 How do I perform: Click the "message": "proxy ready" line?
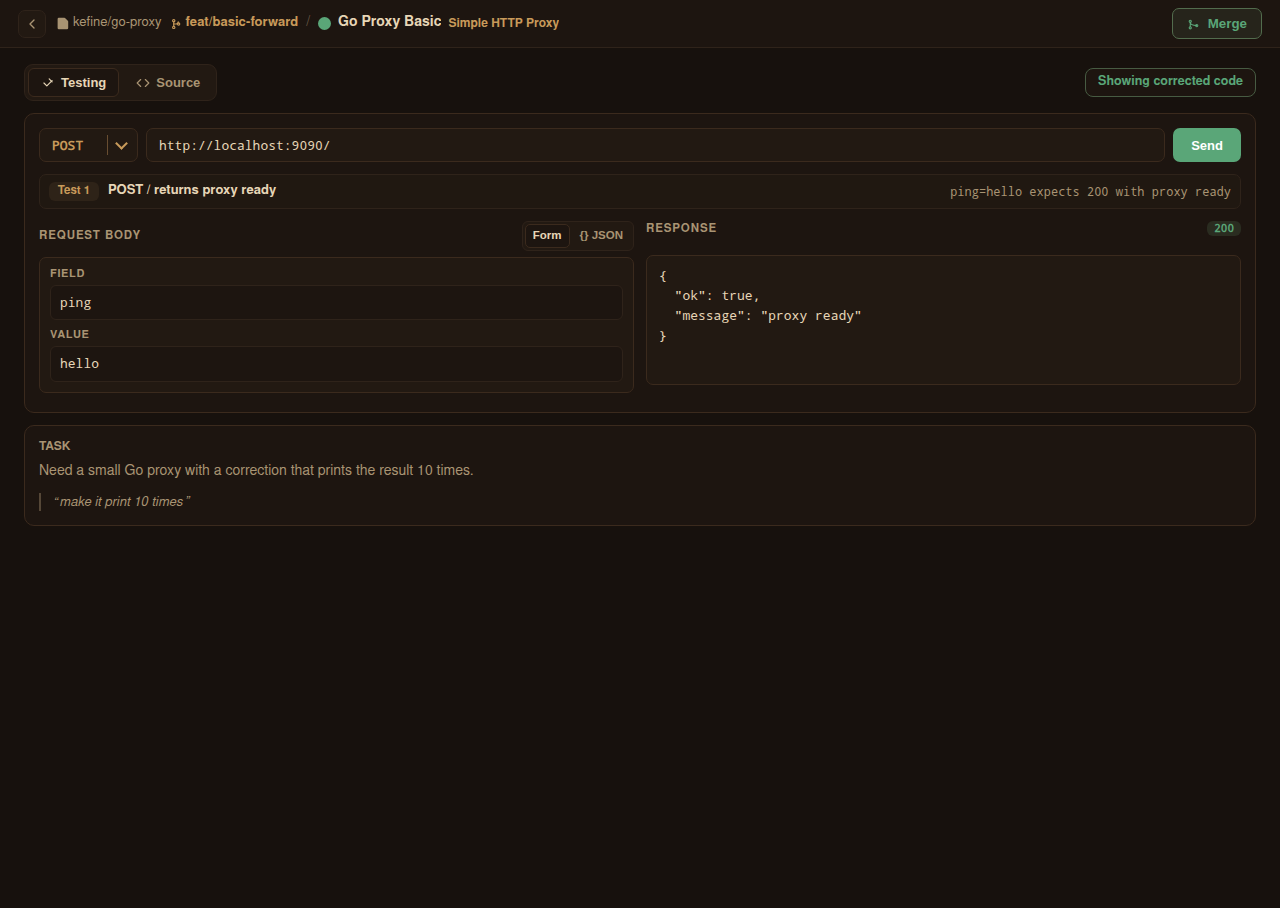[768, 316]
